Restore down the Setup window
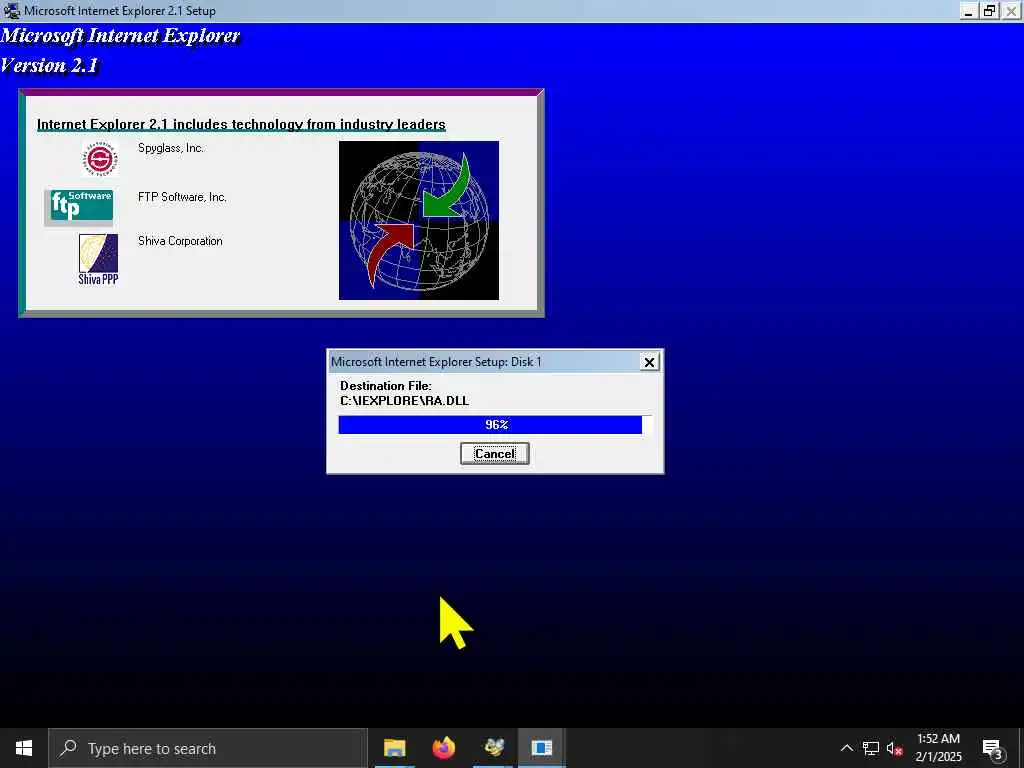This screenshot has width=1024, height=768. (x=990, y=10)
